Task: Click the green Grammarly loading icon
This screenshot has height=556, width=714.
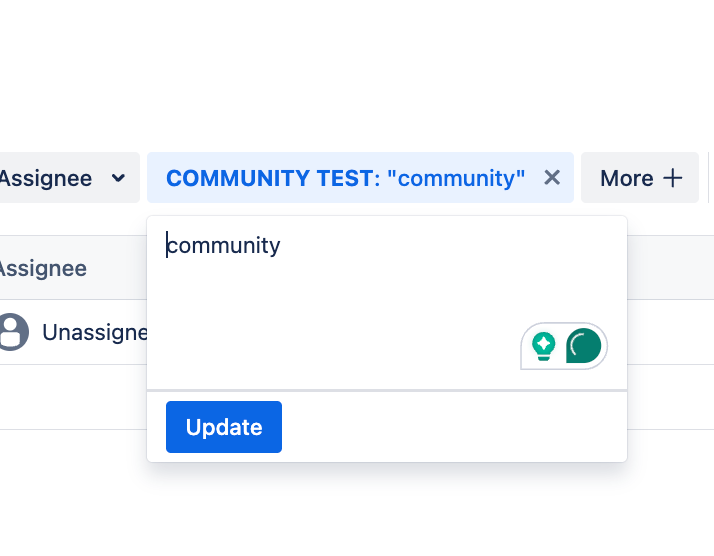Action: click(x=584, y=346)
